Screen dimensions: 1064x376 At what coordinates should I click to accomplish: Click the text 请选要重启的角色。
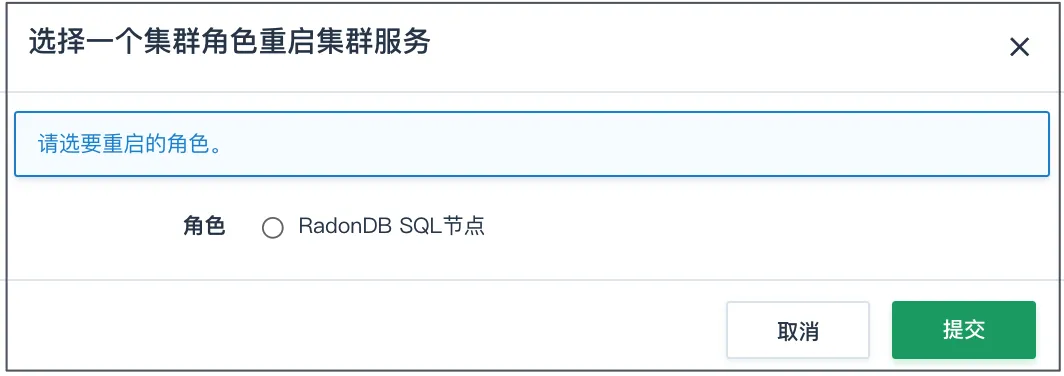point(131,145)
